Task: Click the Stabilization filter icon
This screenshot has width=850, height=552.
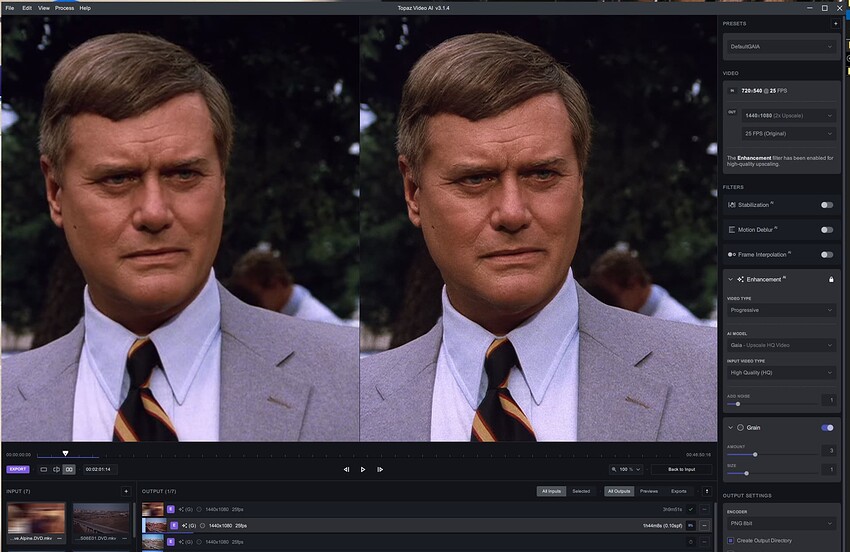Action: [x=731, y=205]
